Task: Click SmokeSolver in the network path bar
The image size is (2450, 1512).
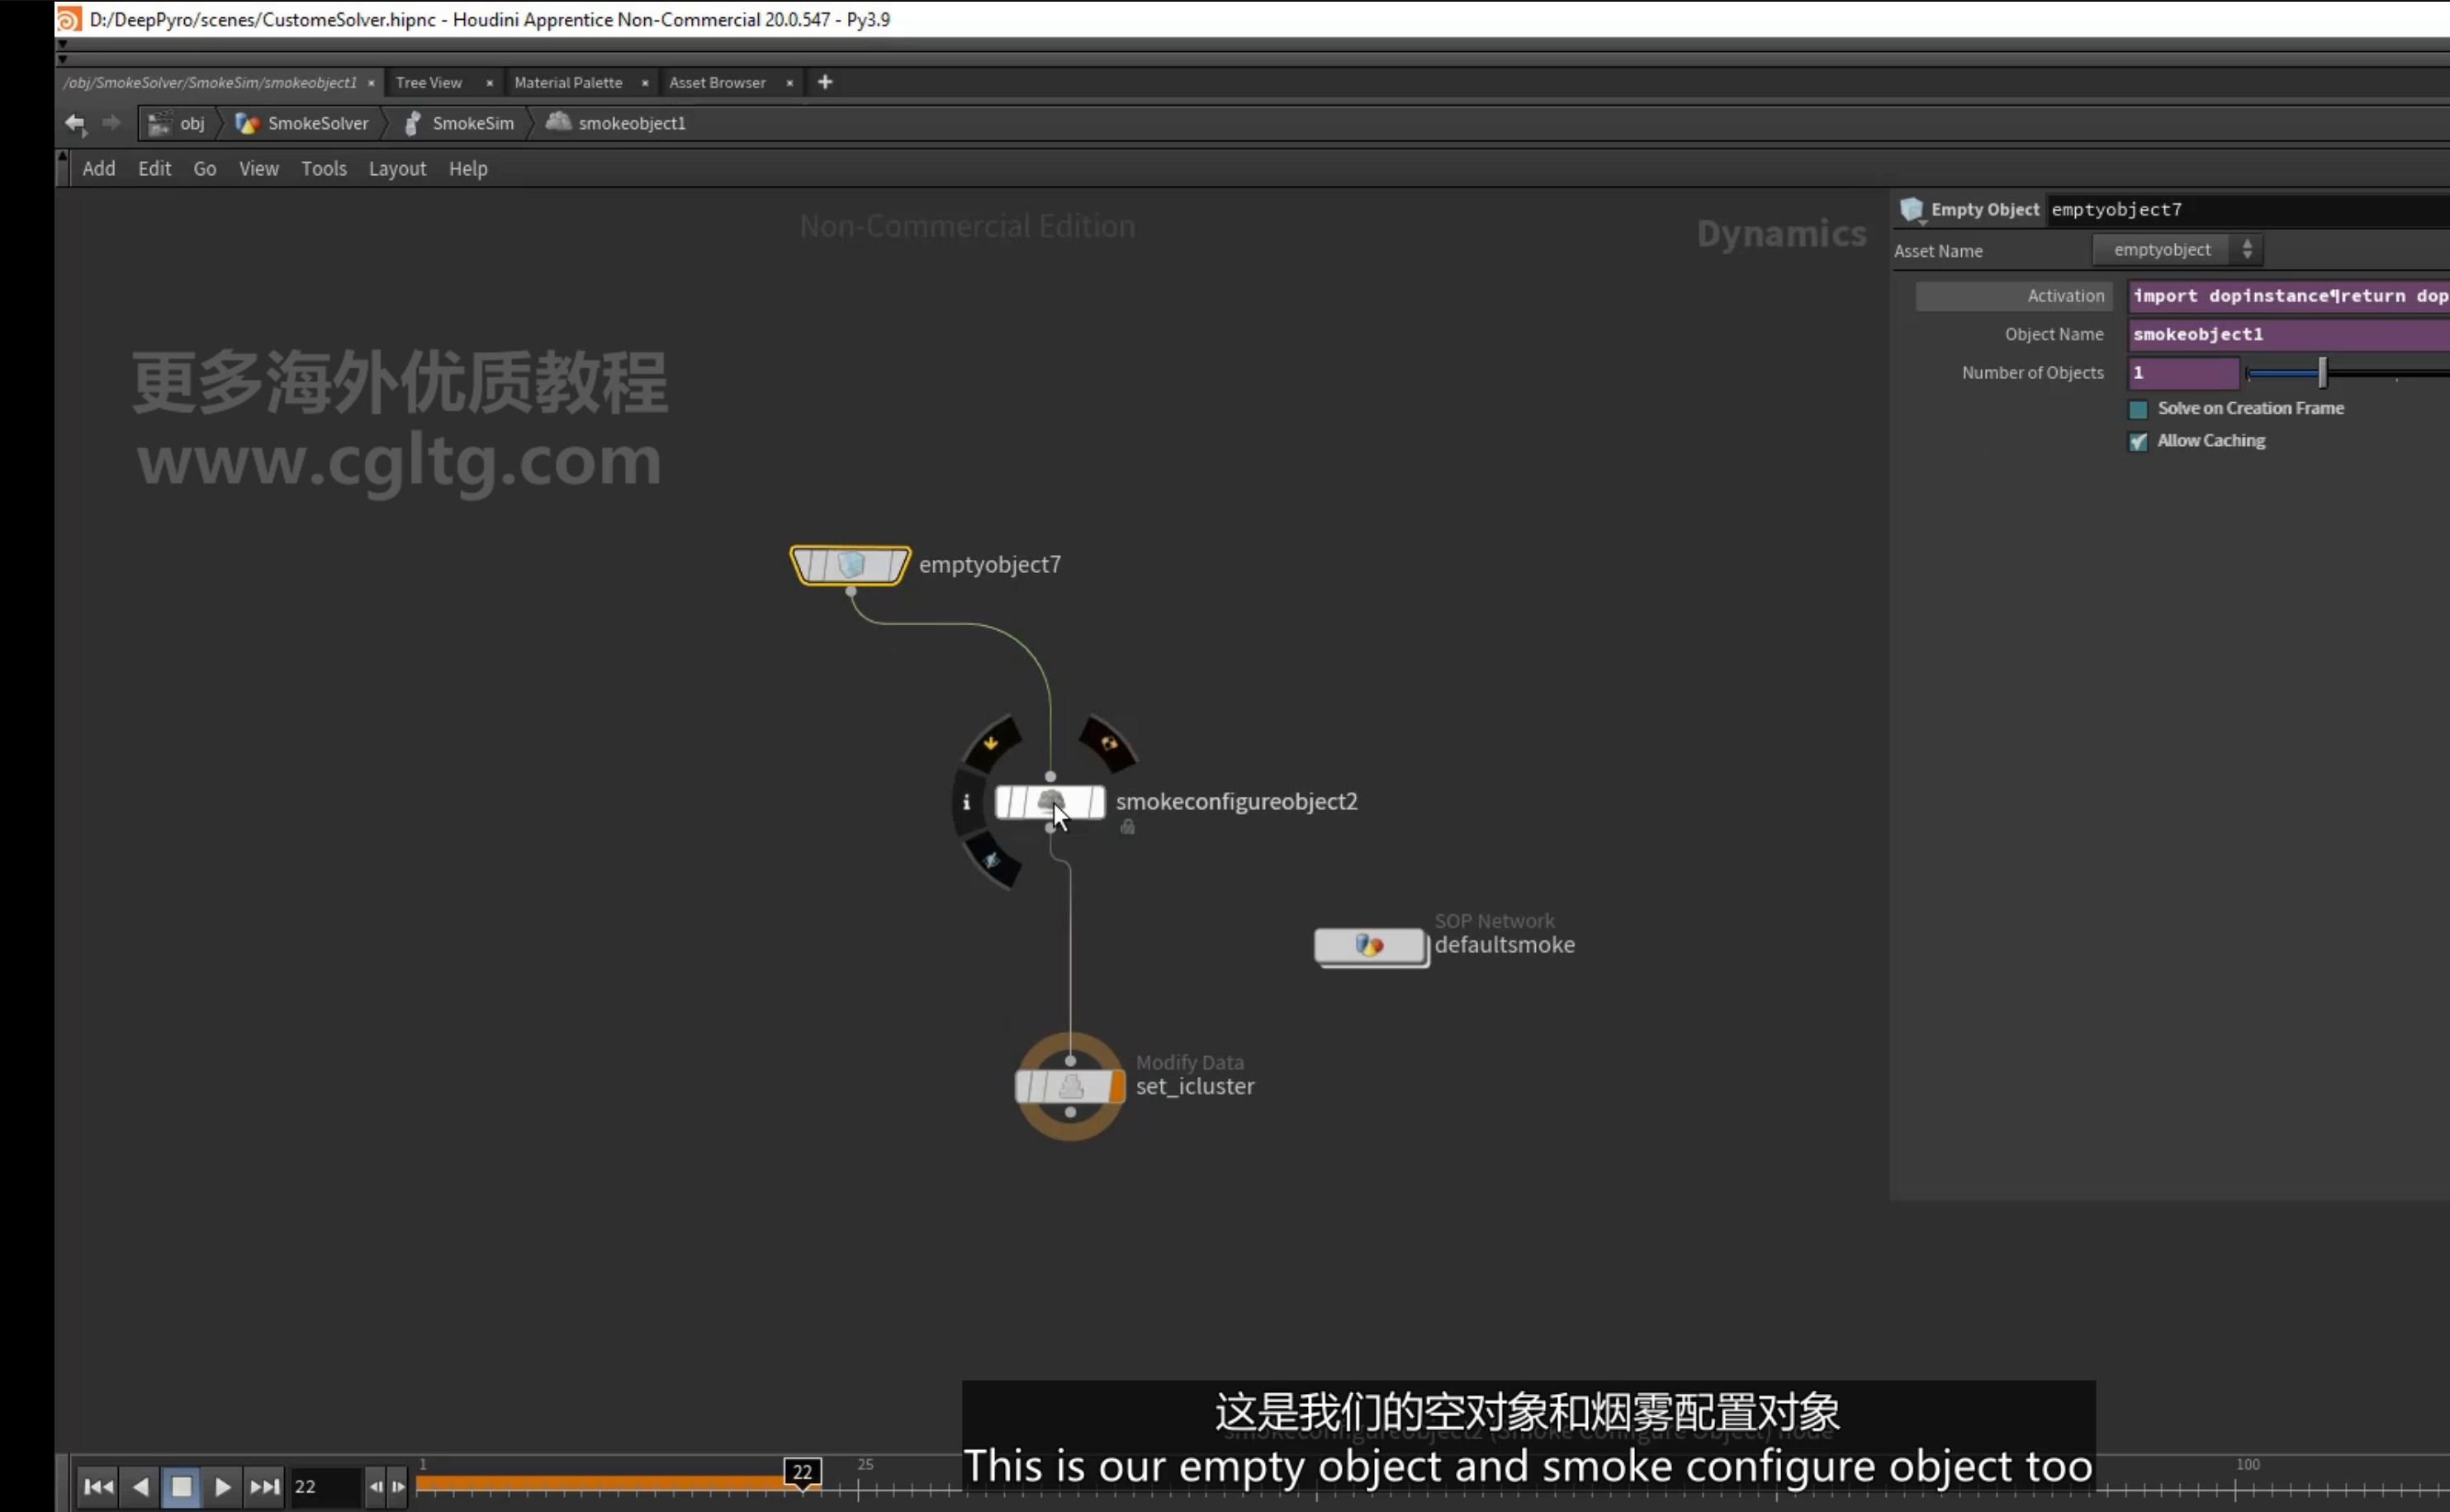Action: pos(302,123)
